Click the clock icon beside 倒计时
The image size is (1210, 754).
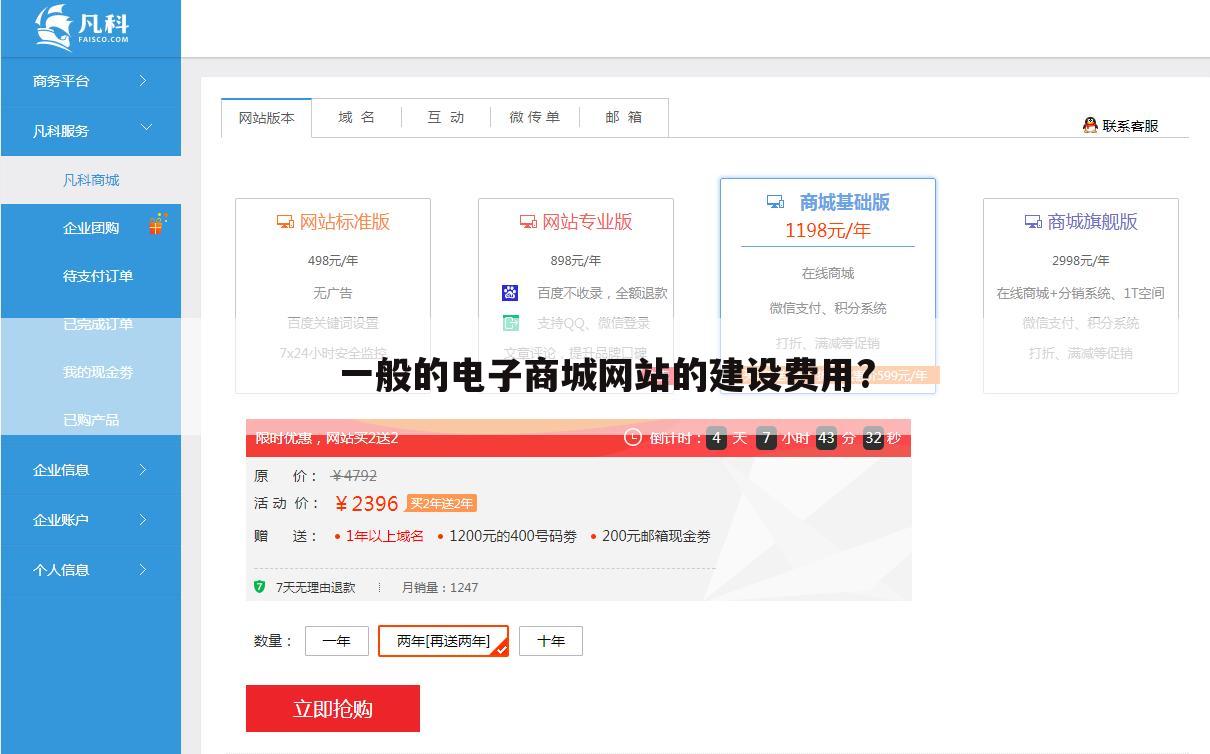632,437
